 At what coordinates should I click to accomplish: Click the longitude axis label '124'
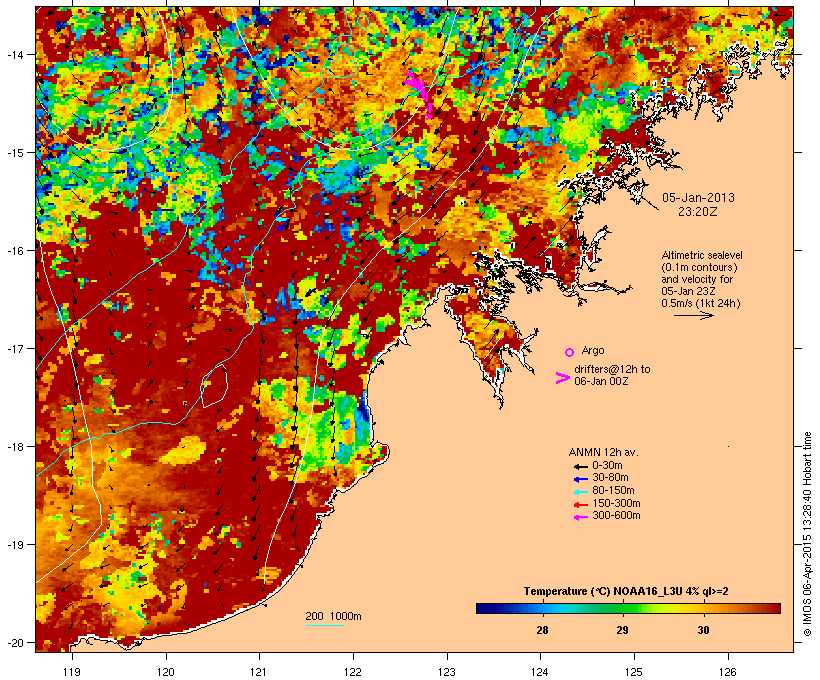[540, 672]
